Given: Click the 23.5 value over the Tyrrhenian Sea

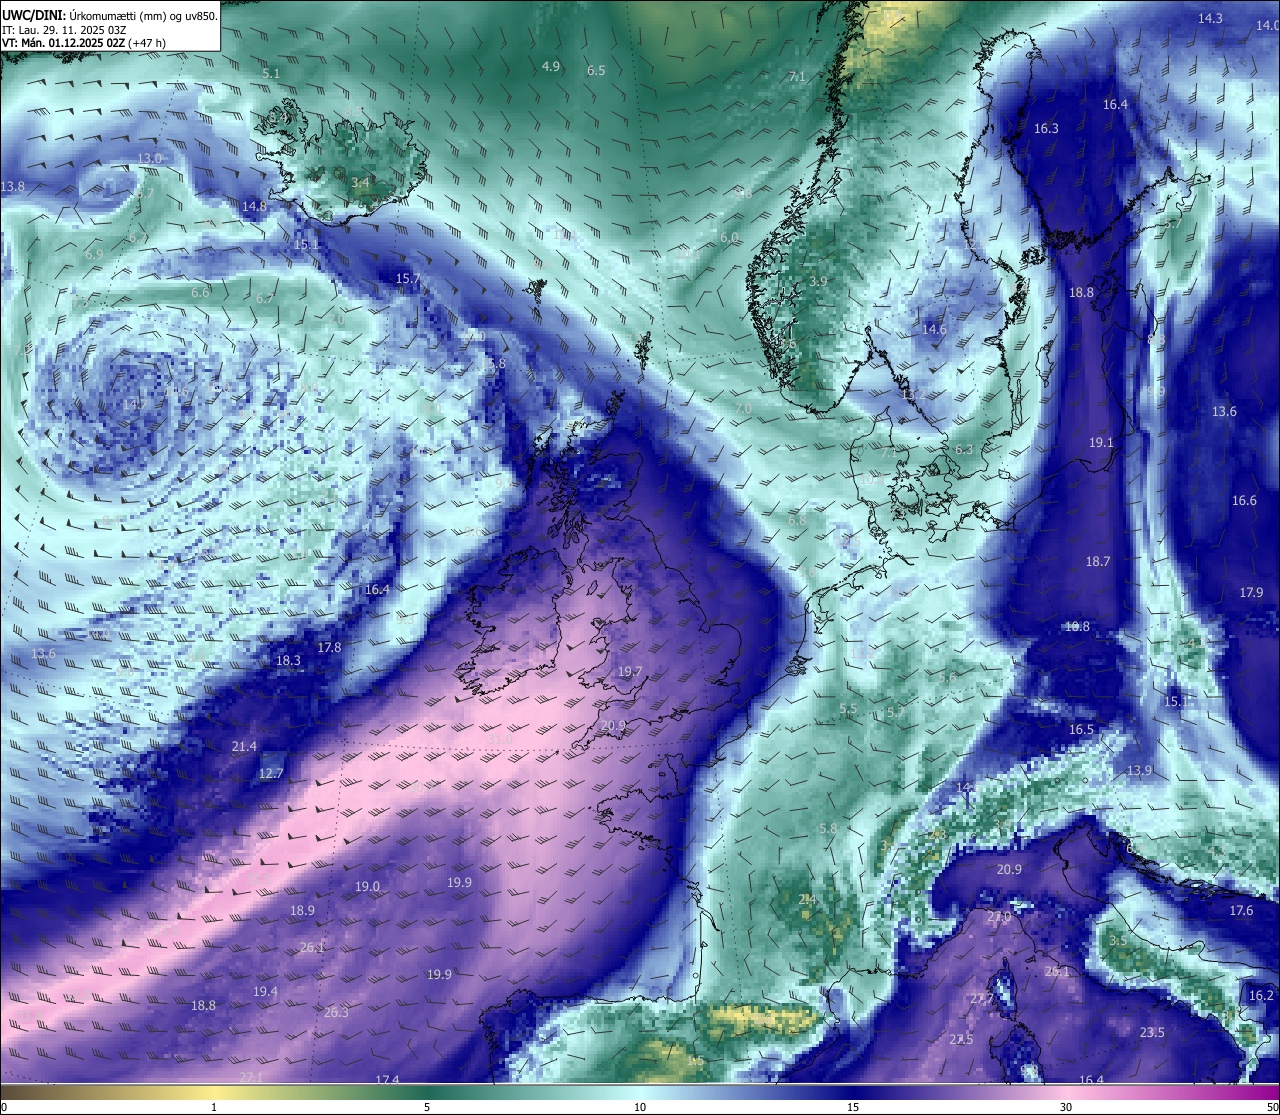Looking at the screenshot, I should coord(1152,1033).
